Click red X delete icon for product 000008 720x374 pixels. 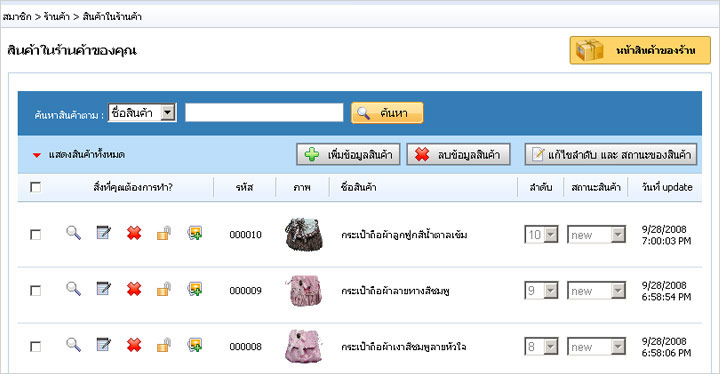134,345
